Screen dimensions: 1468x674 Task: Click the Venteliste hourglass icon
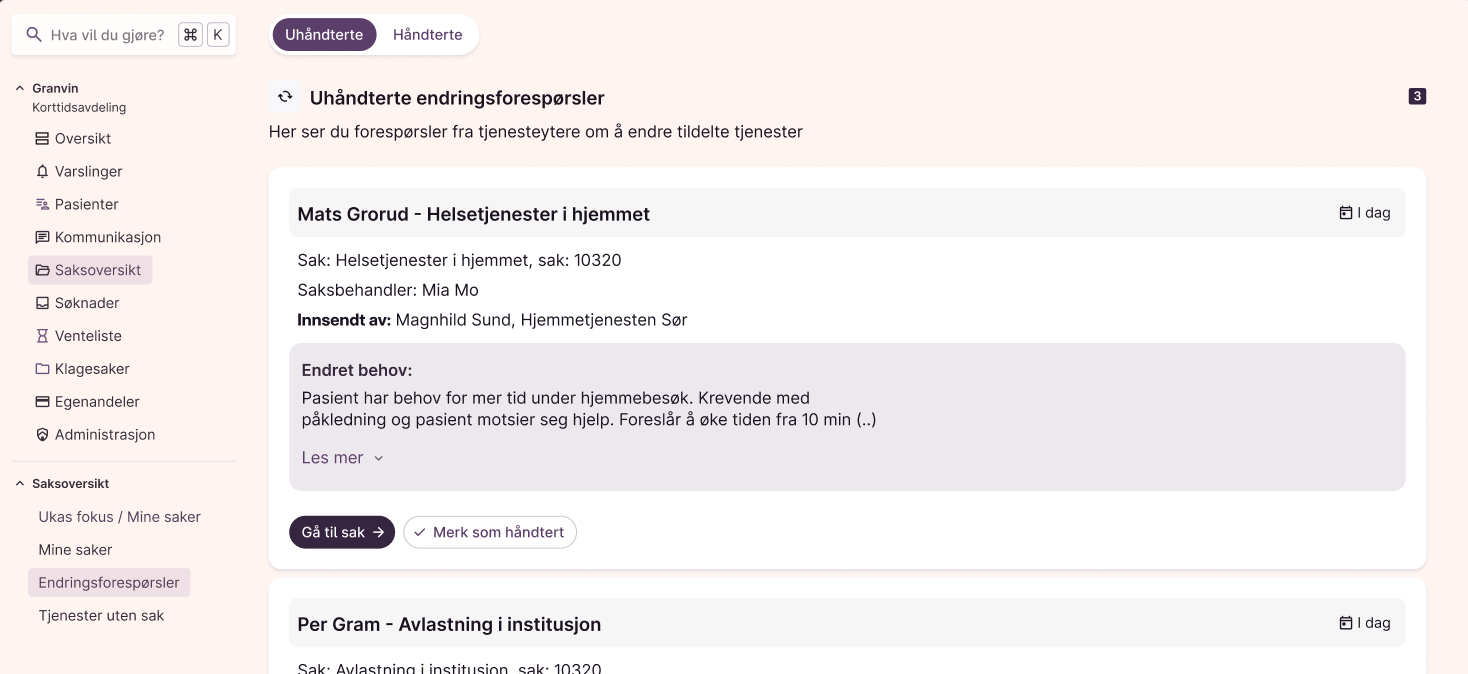(x=42, y=336)
